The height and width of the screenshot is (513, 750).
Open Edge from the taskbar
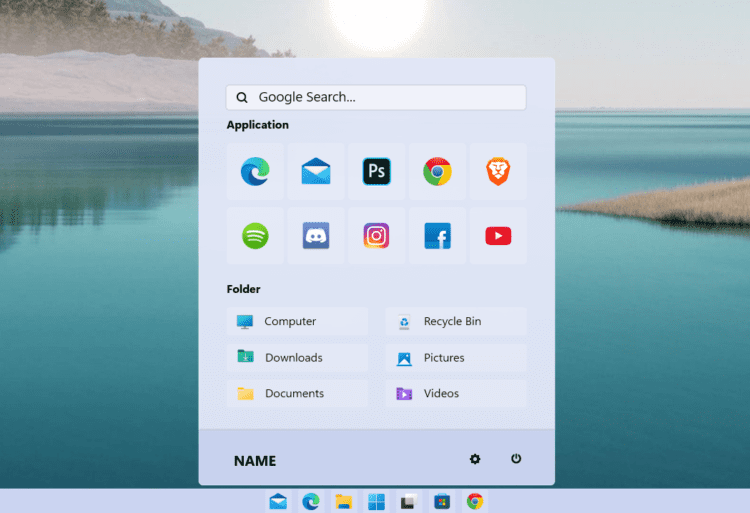(311, 502)
